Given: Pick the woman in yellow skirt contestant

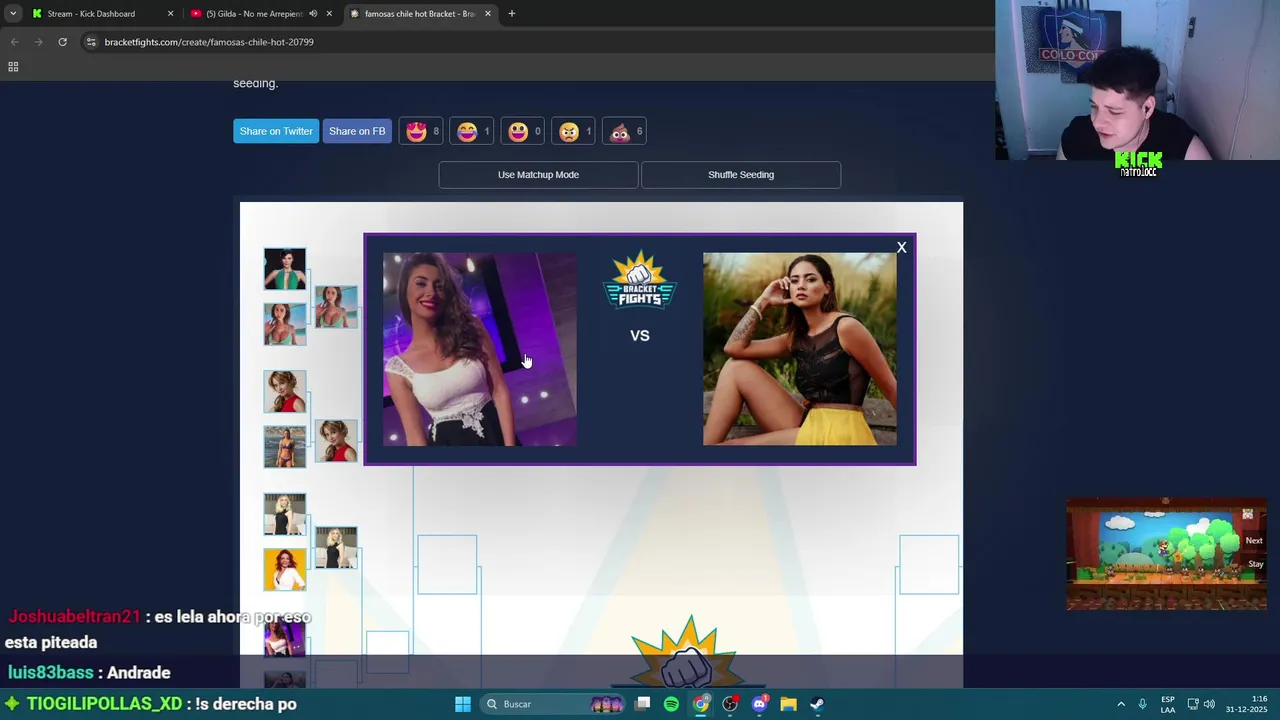Looking at the screenshot, I should [x=800, y=349].
